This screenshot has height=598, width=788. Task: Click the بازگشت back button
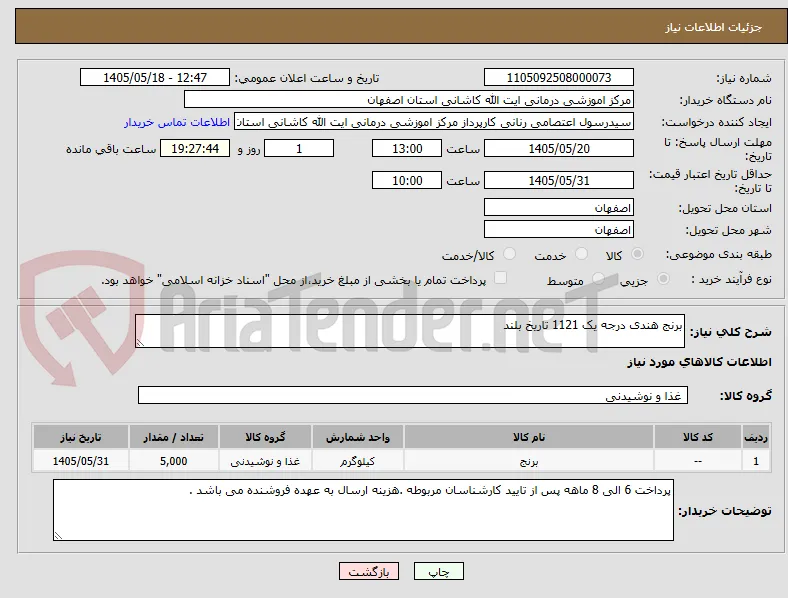[369, 571]
